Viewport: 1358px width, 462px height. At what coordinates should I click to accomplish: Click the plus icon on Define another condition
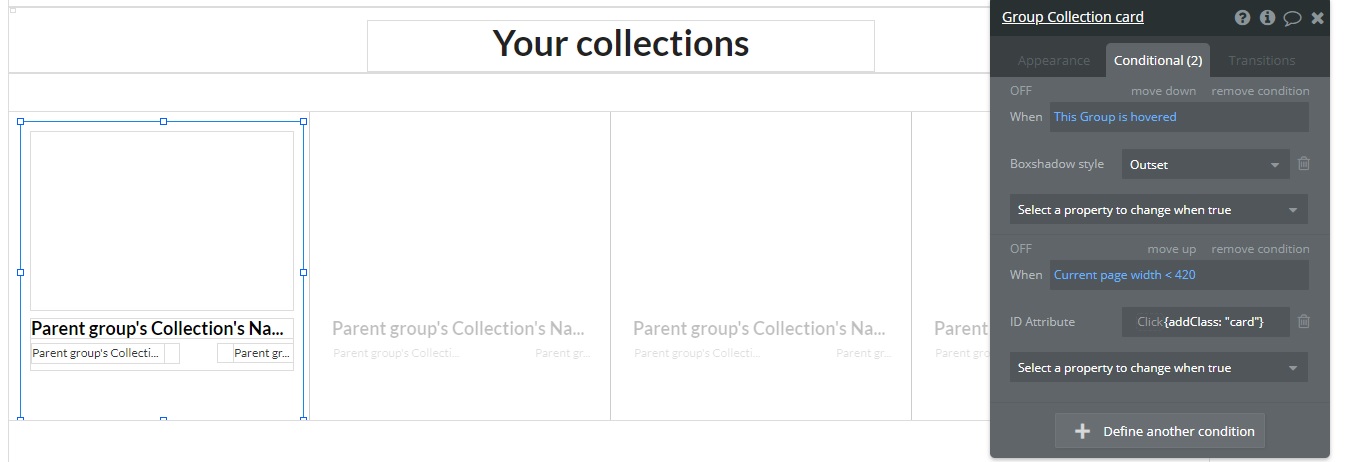(x=1082, y=431)
